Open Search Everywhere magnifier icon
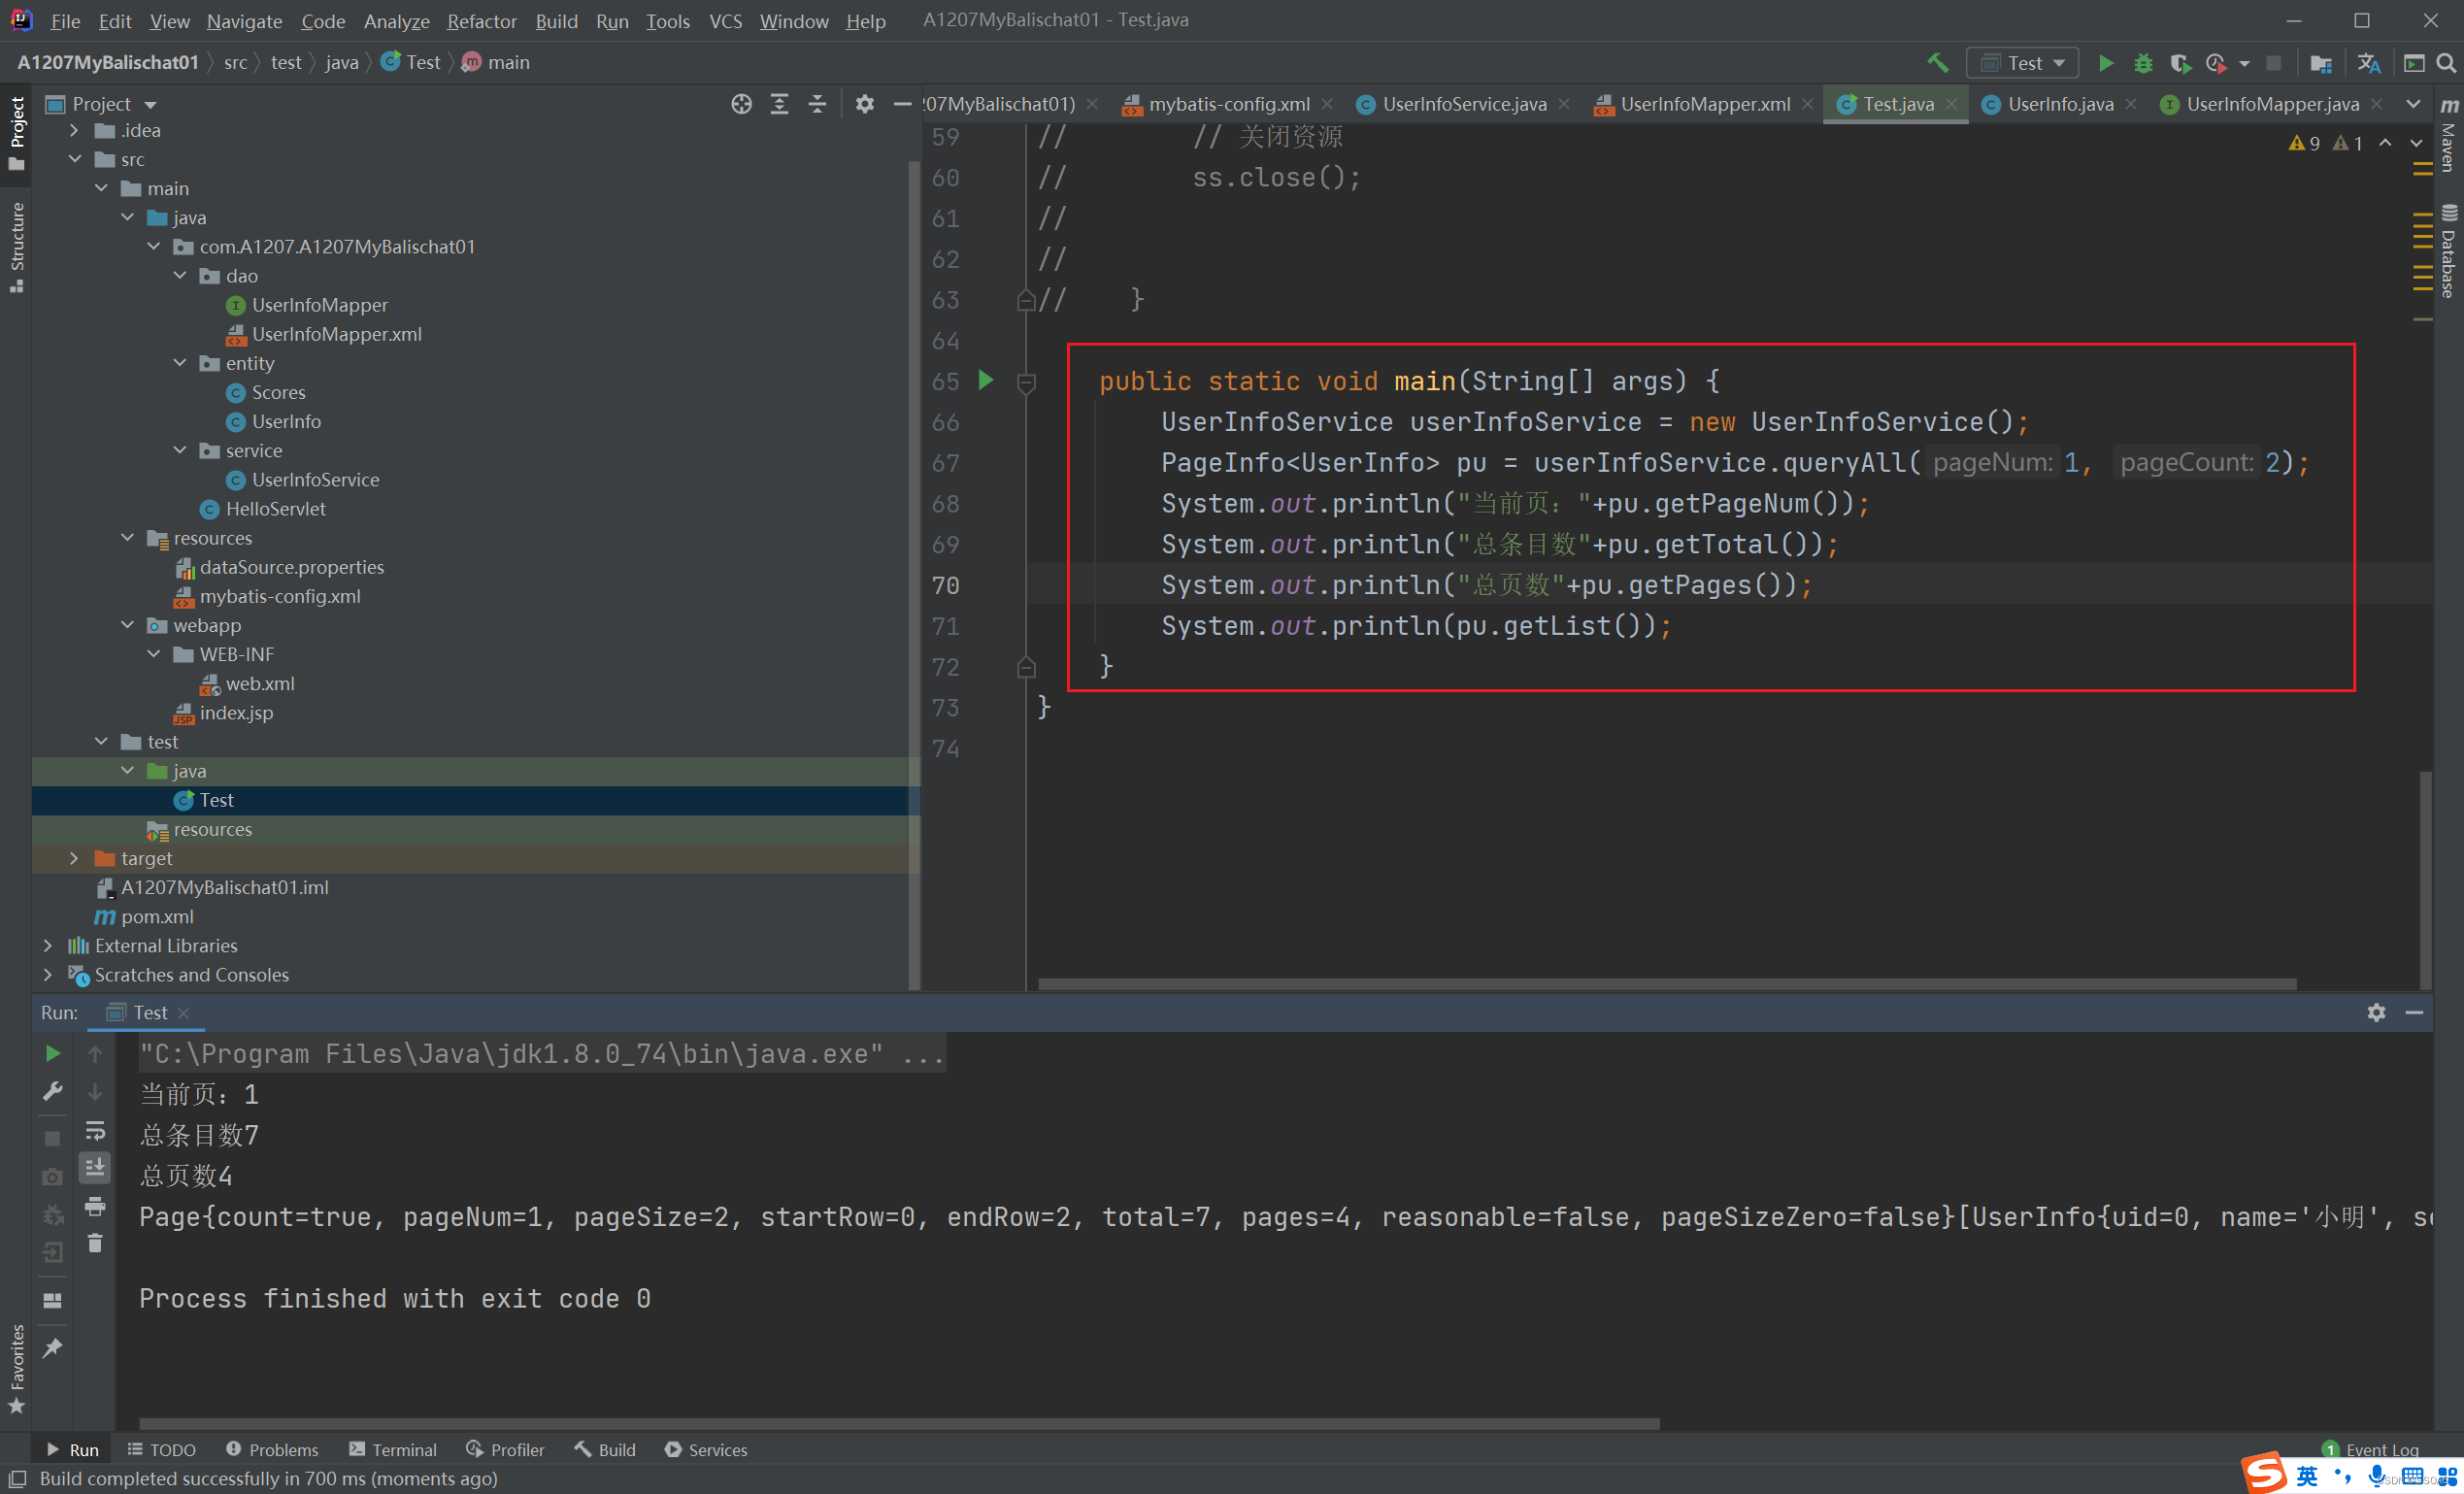Image resolution: width=2464 pixels, height=1494 pixels. 2446,63
